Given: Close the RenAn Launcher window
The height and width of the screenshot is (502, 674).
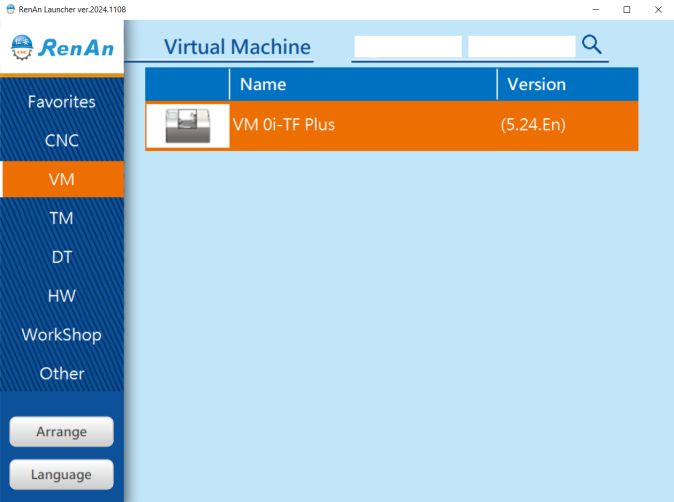Looking at the screenshot, I should (658, 9).
